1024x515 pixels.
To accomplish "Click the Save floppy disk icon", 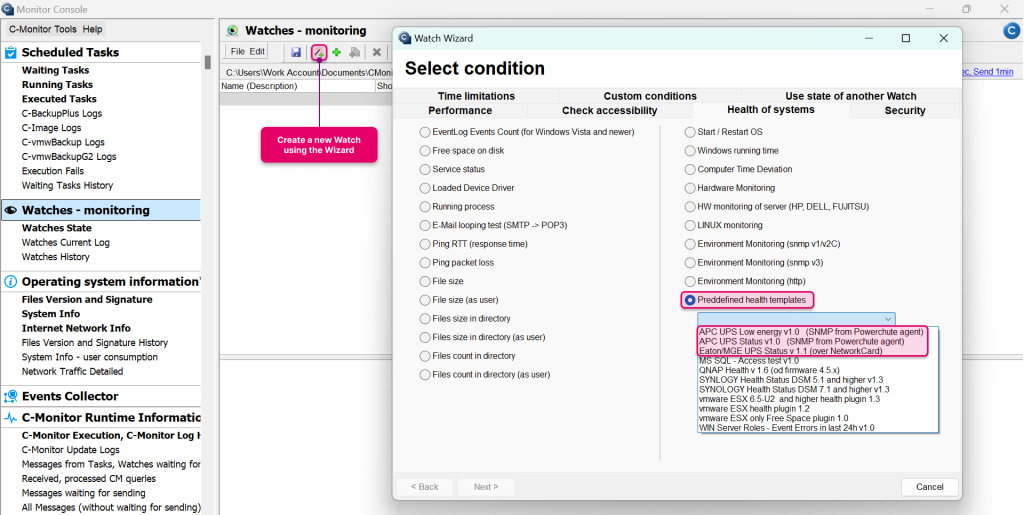I will 296,52.
